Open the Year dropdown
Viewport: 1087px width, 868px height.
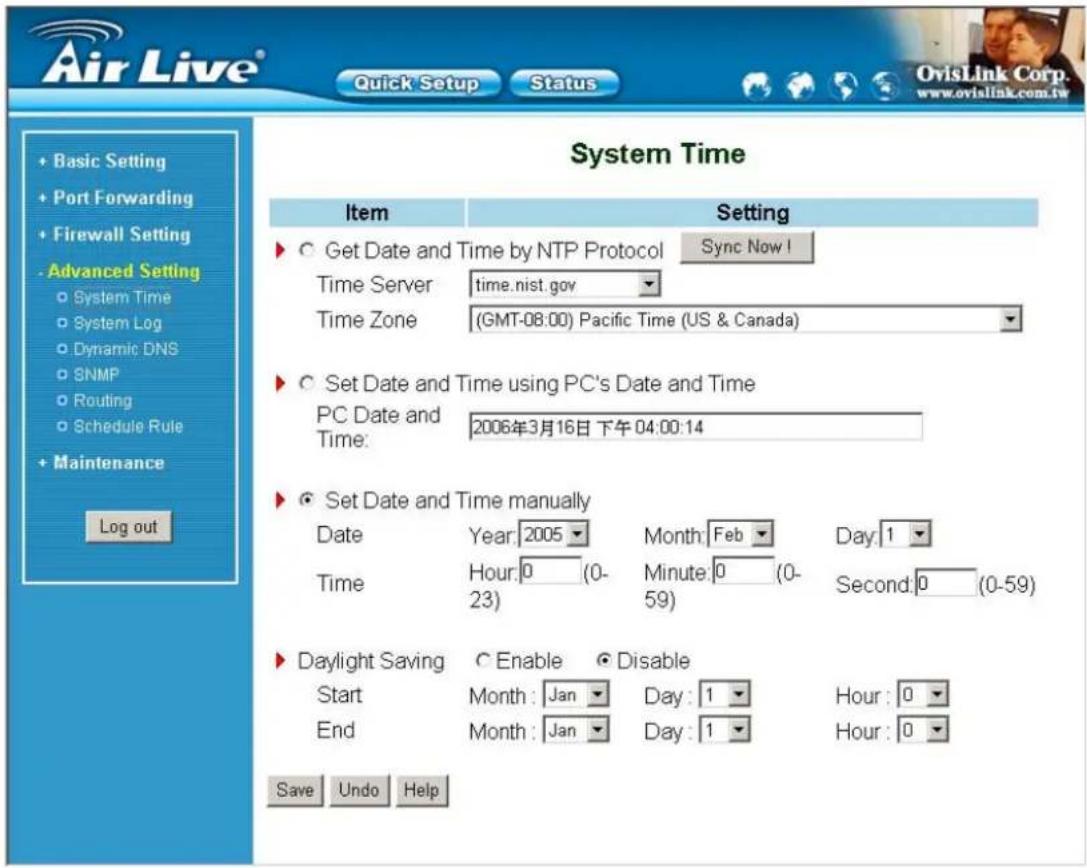point(553,535)
